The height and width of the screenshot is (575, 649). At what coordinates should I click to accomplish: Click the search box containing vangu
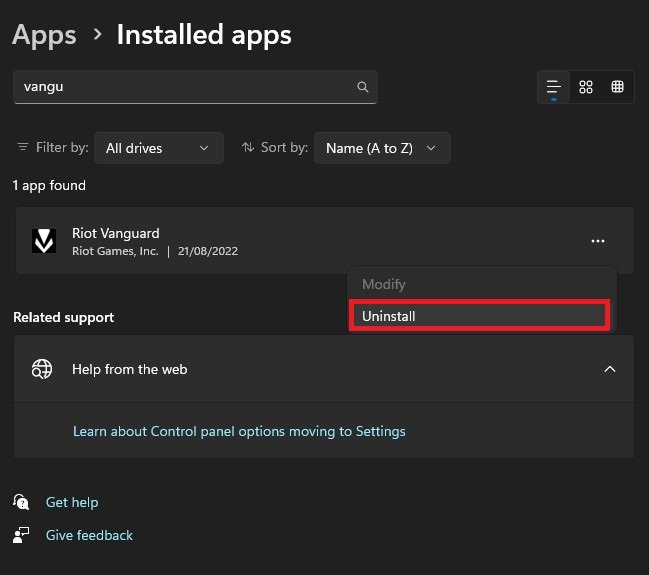click(195, 87)
